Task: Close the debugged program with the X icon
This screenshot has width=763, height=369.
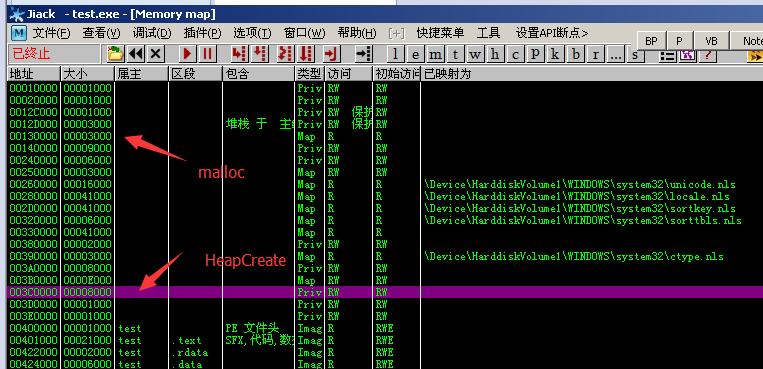Action: point(156,54)
